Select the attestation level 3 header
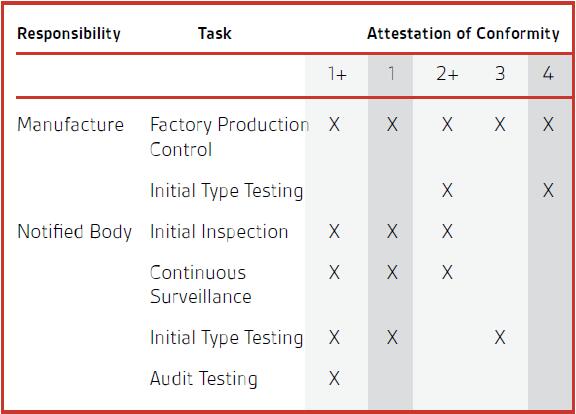 click(x=500, y=73)
